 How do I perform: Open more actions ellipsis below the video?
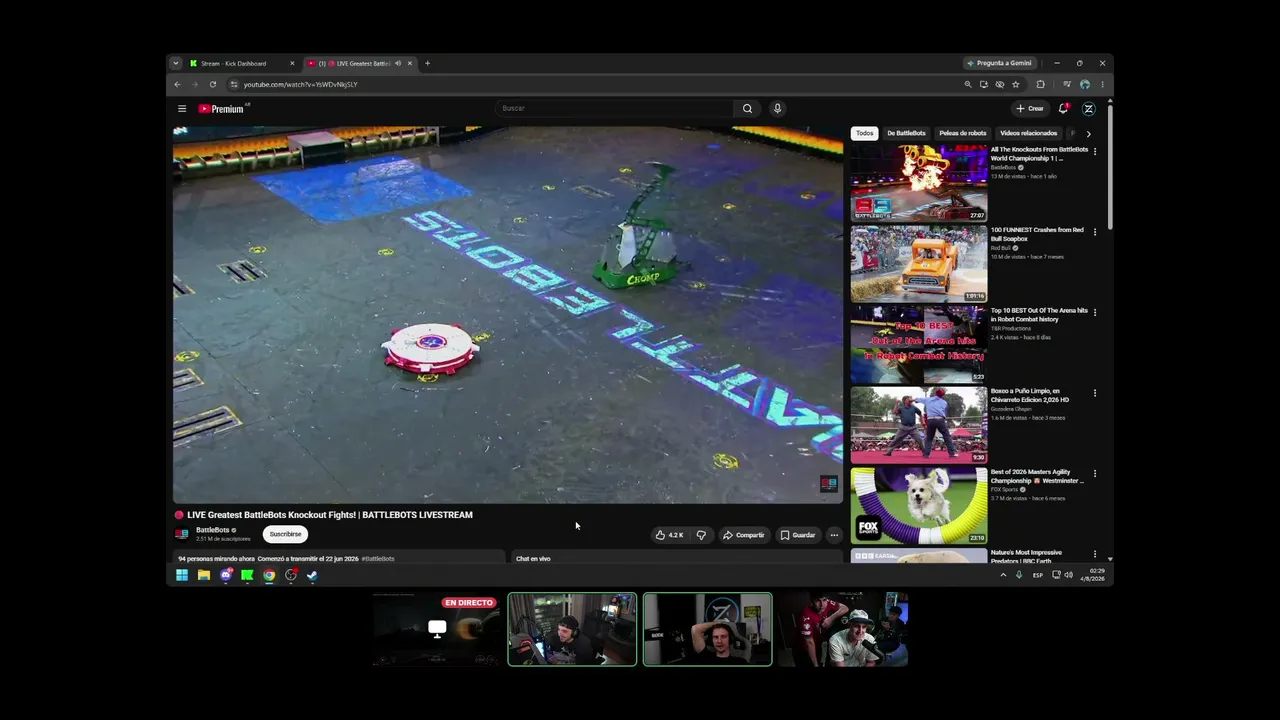(x=834, y=535)
